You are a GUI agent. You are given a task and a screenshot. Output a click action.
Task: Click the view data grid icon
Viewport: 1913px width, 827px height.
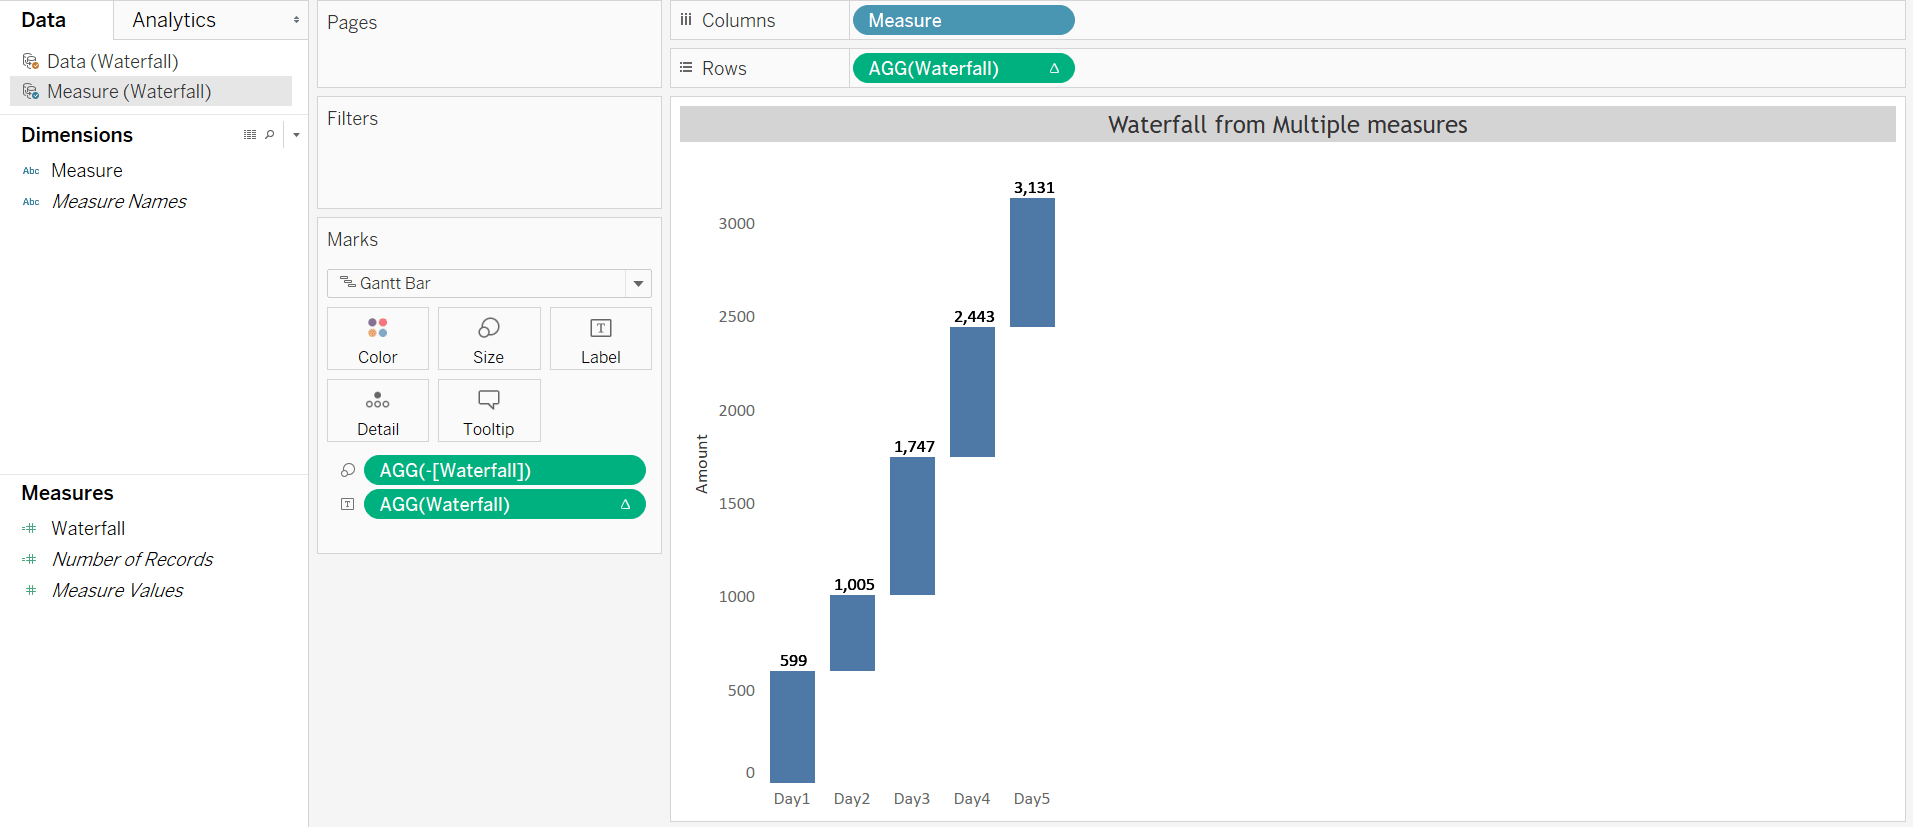click(250, 135)
